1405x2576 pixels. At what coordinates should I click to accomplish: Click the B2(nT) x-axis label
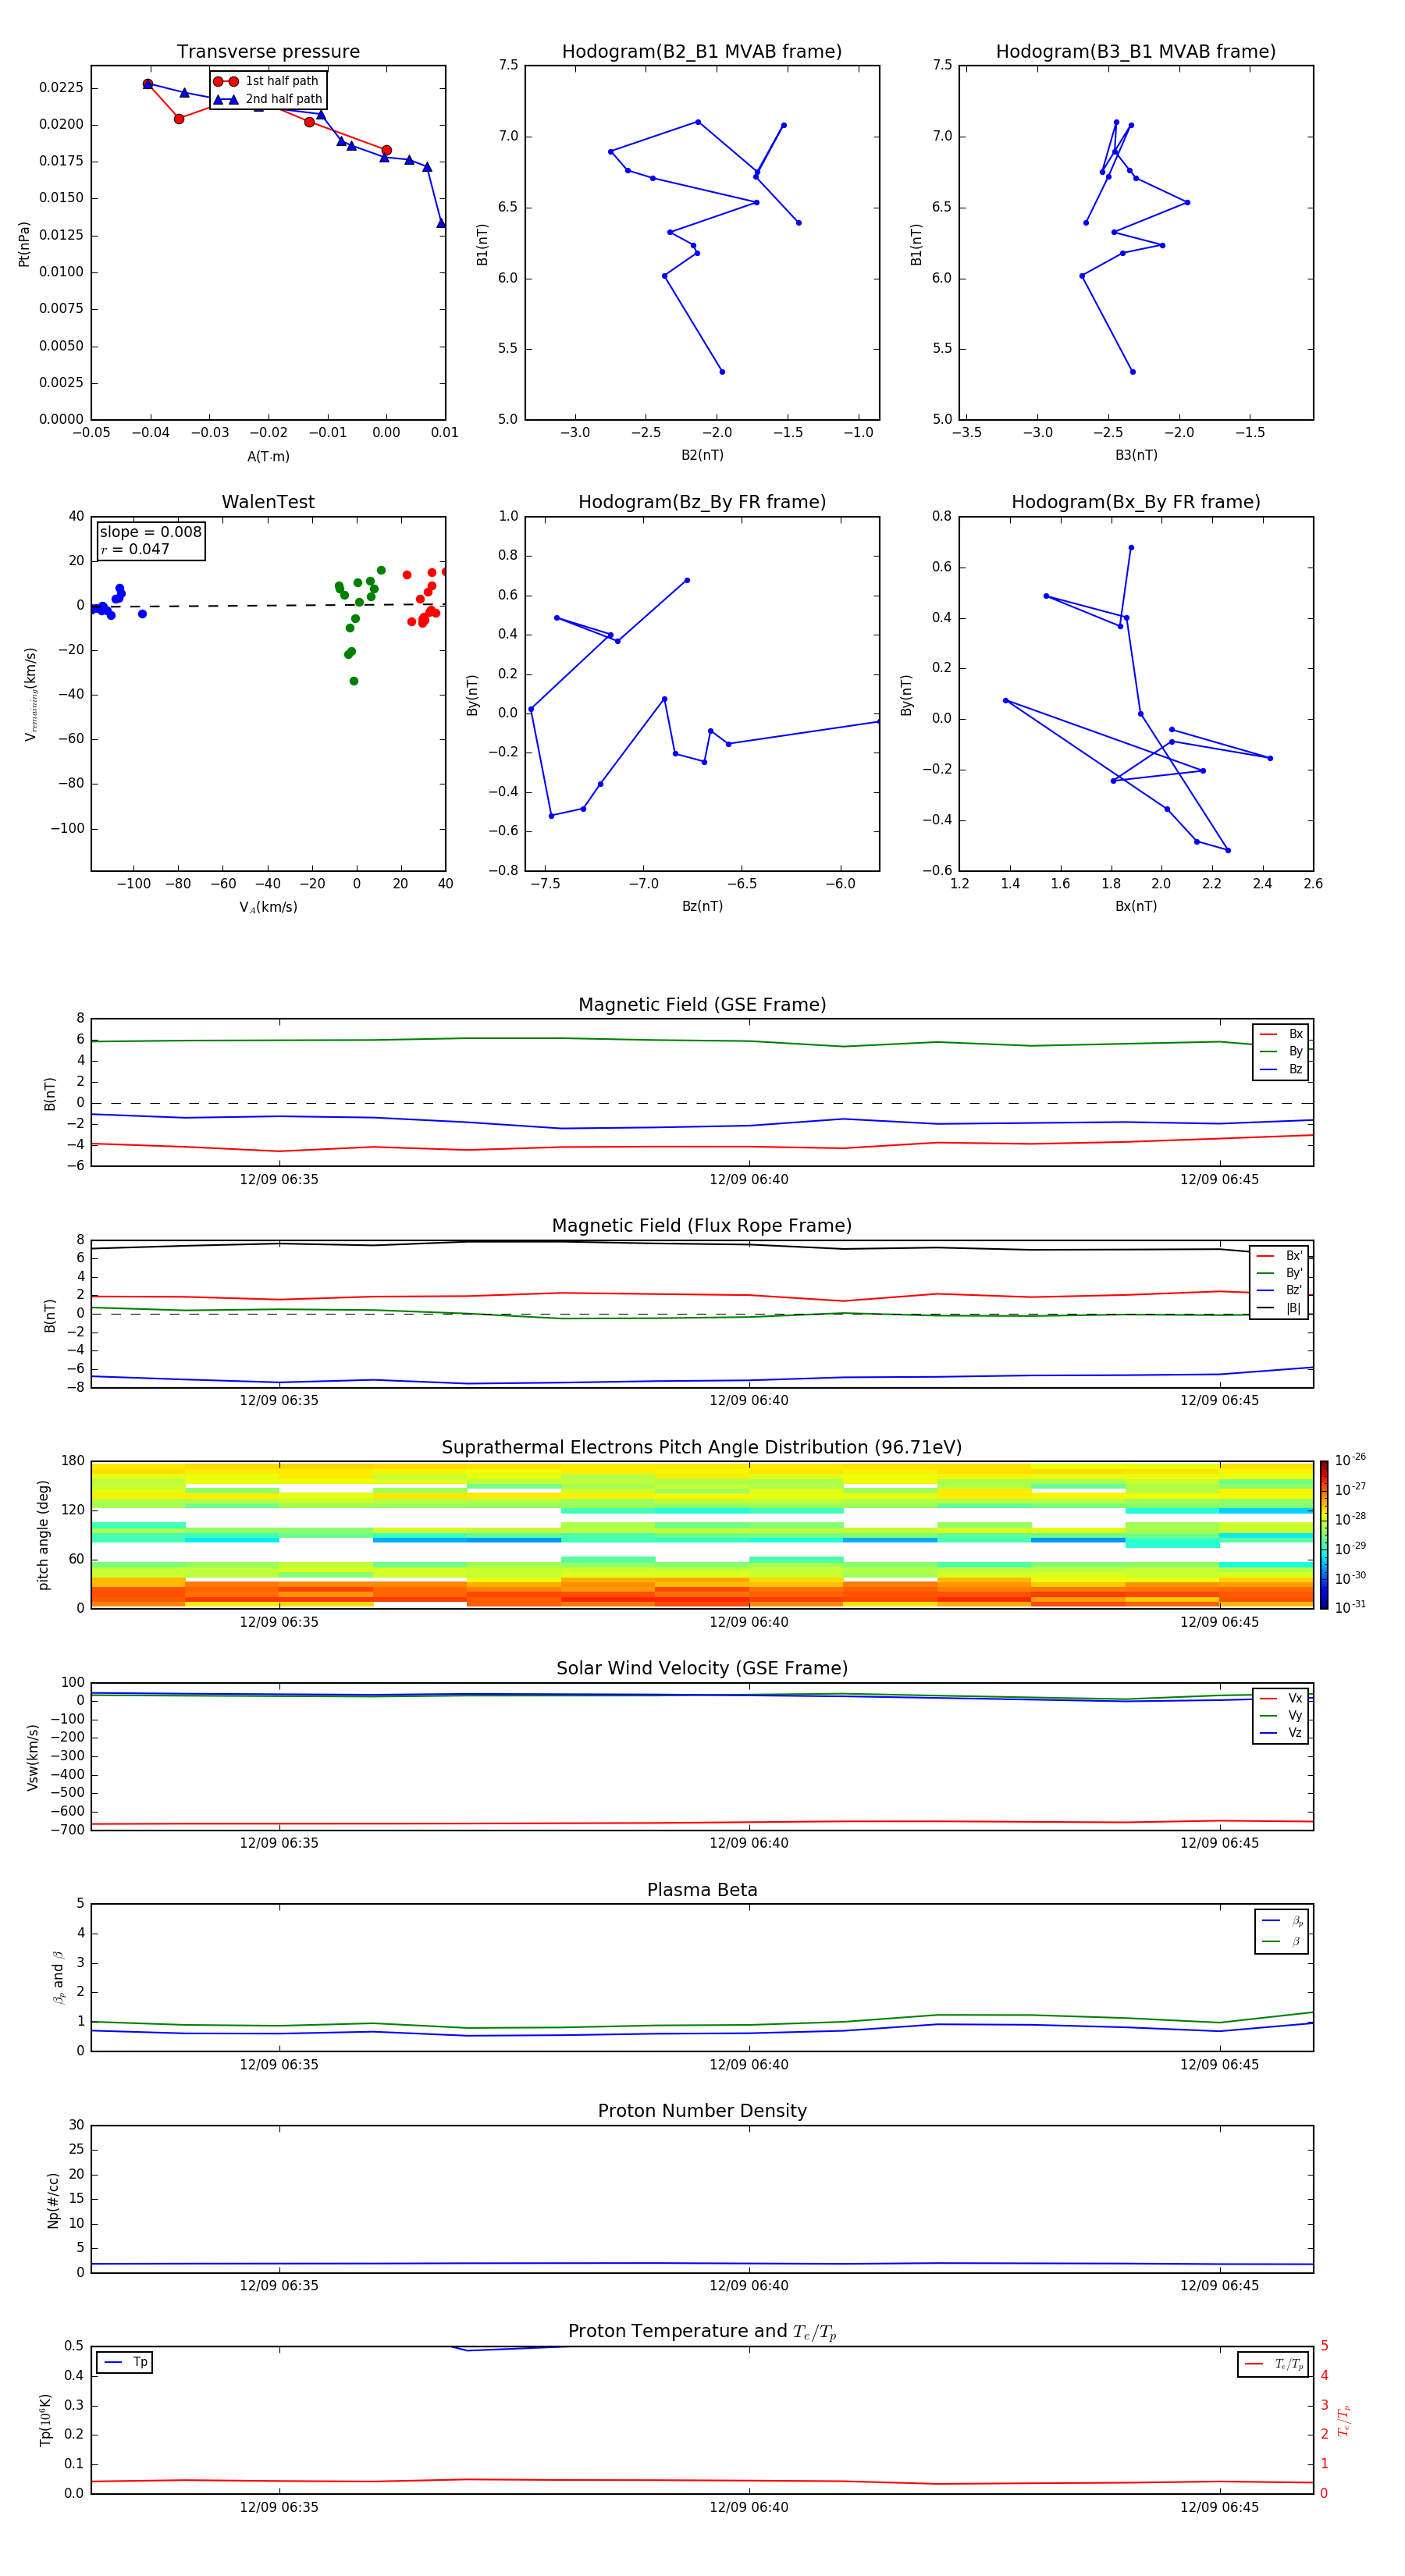[x=702, y=455]
